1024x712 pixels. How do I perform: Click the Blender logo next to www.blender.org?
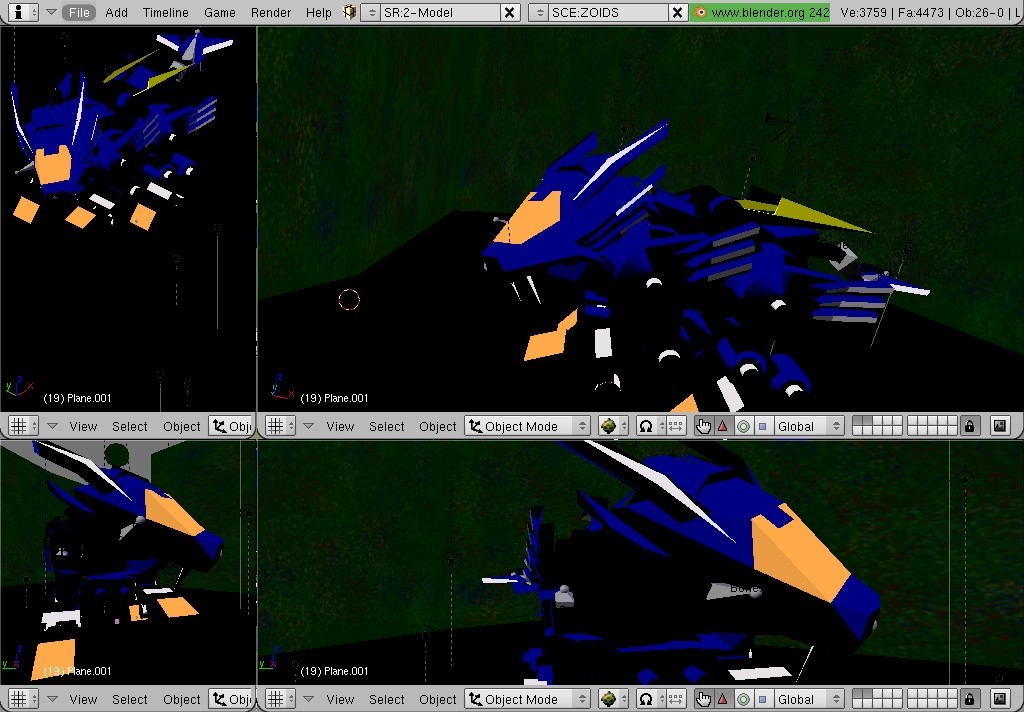(700, 12)
